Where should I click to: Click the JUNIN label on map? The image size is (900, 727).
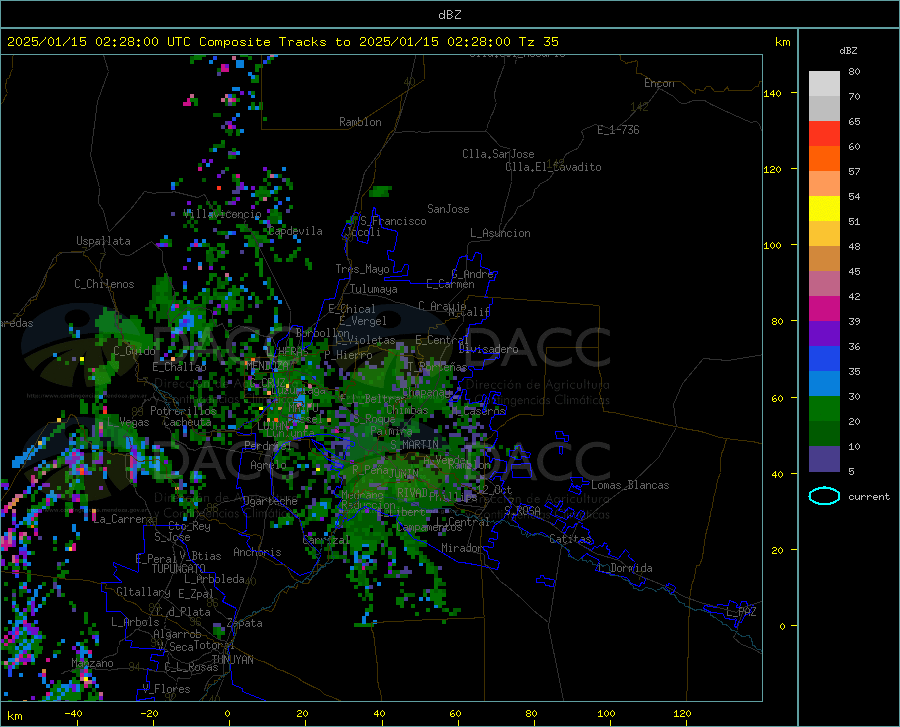click(x=404, y=474)
